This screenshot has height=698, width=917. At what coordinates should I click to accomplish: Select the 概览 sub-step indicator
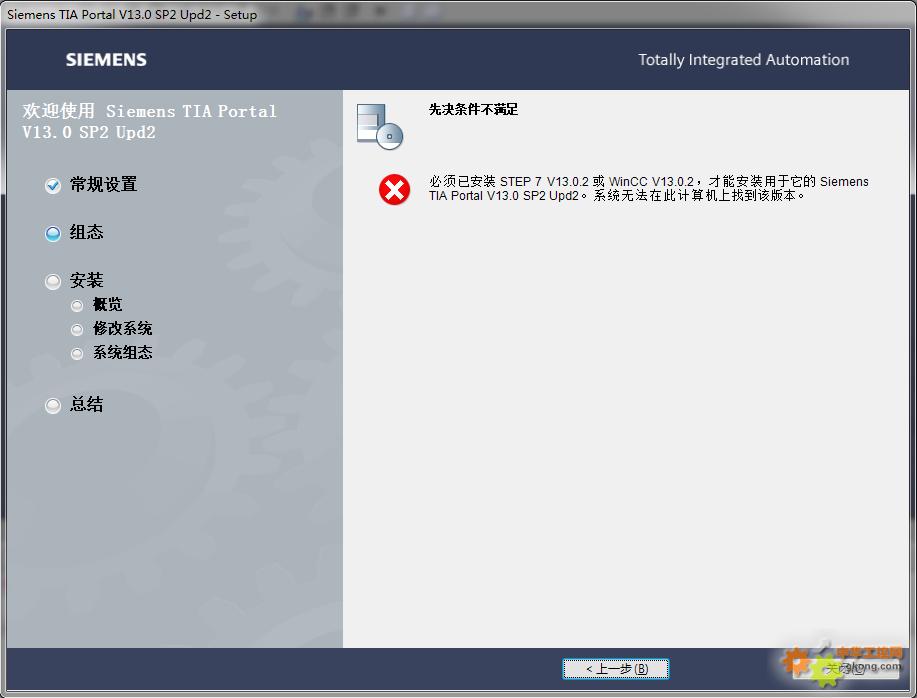tap(77, 306)
